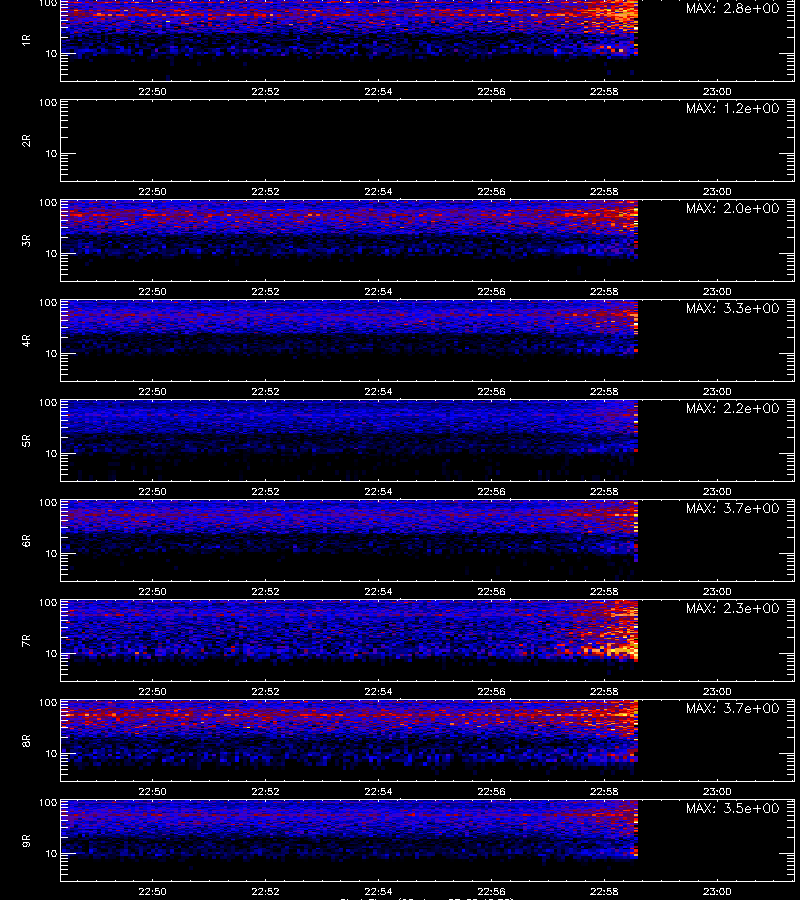Click the 22:52 time label under 3R panel
Screen dimensions: 800x900
[x=265, y=291]
